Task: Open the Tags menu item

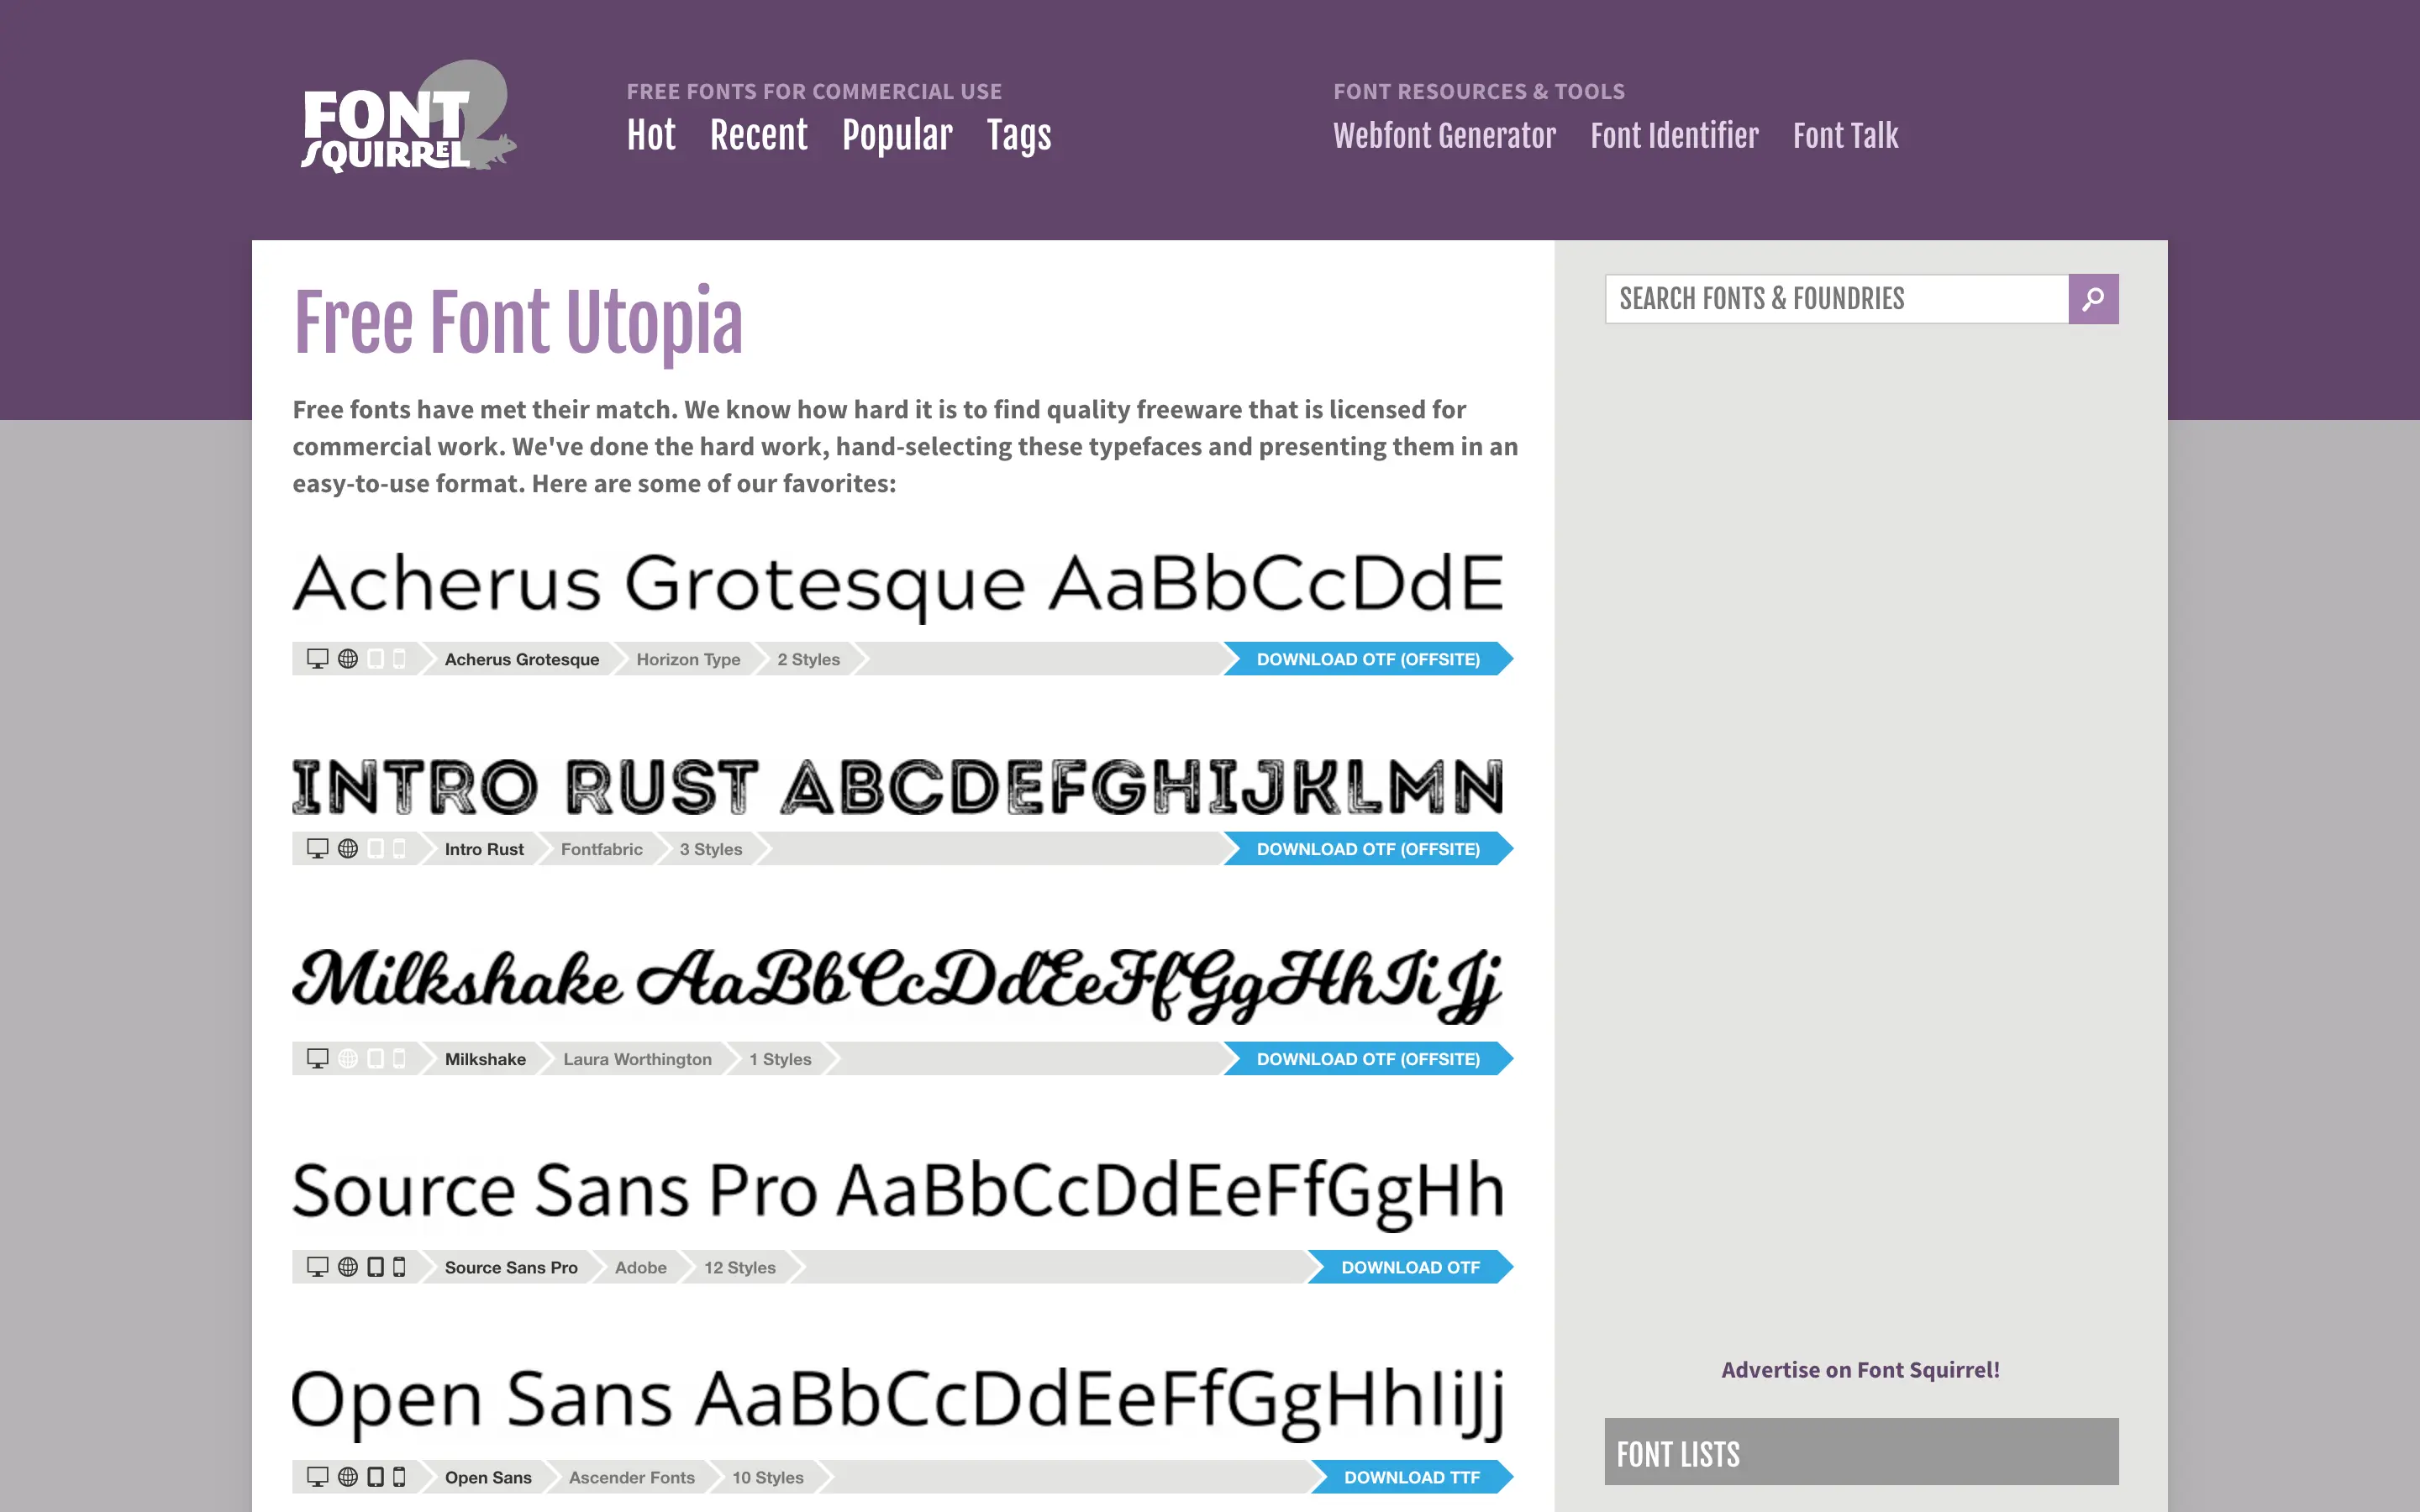Action: [1019, 135]
